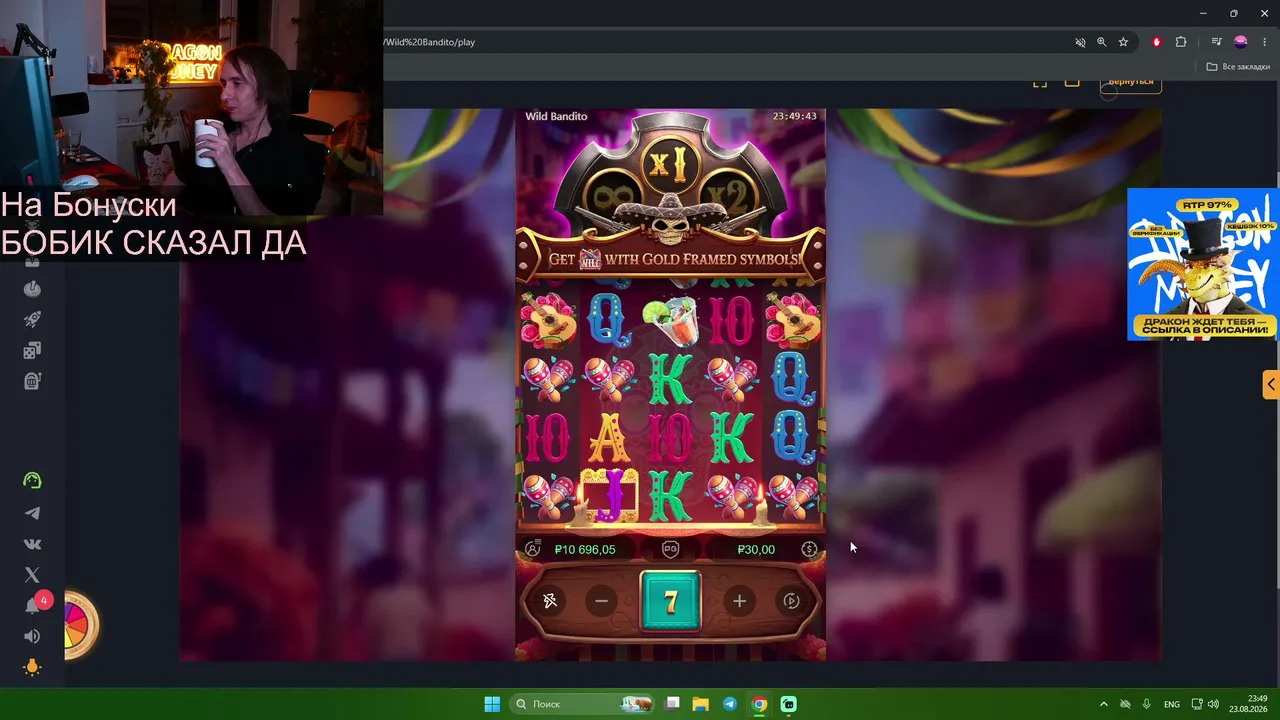Click the tray microphone icon
Image resolution: width=1280 pixels, height=720 pixels.
pos(1147,704)
